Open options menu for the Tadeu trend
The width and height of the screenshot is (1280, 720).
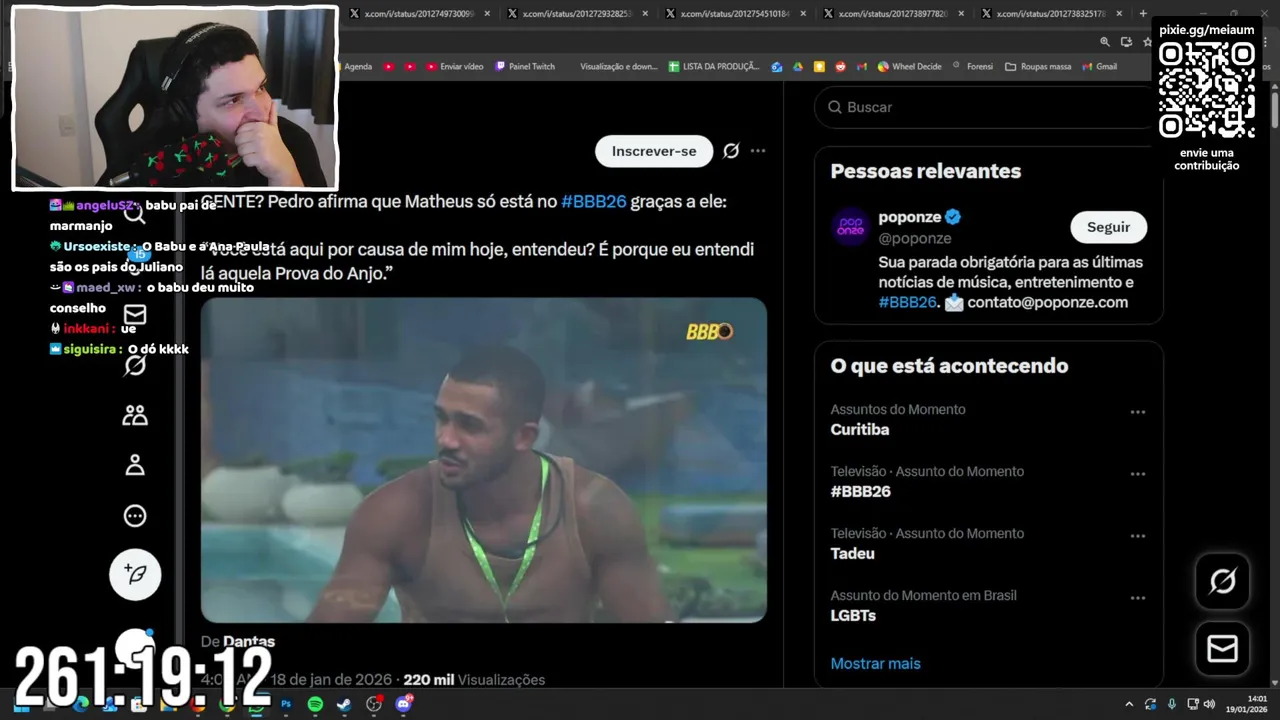1137,536
